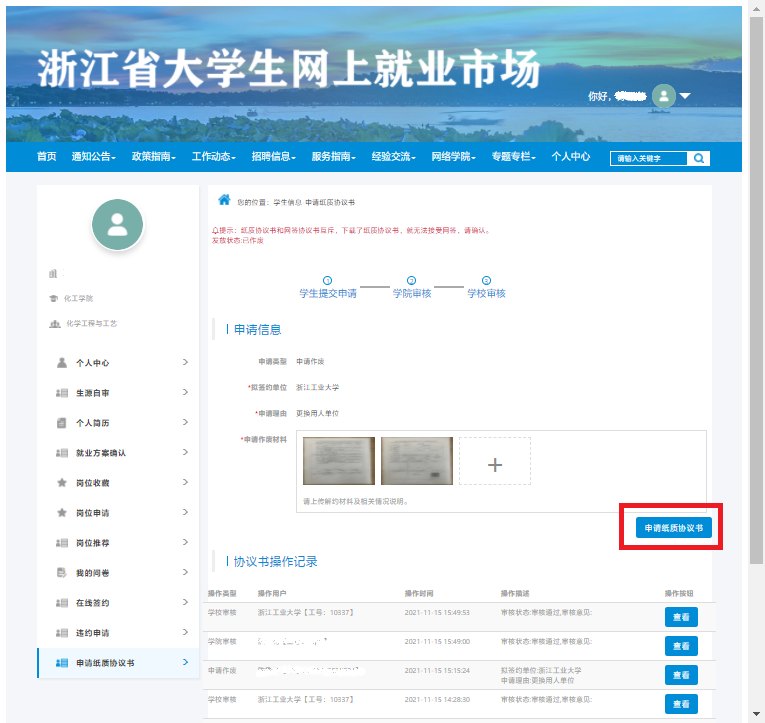Image resolution: width=765 pixels, height=723 pixels.
Task: Click the 个人简历 document icon in sidebar
Action: pos(61,423)
